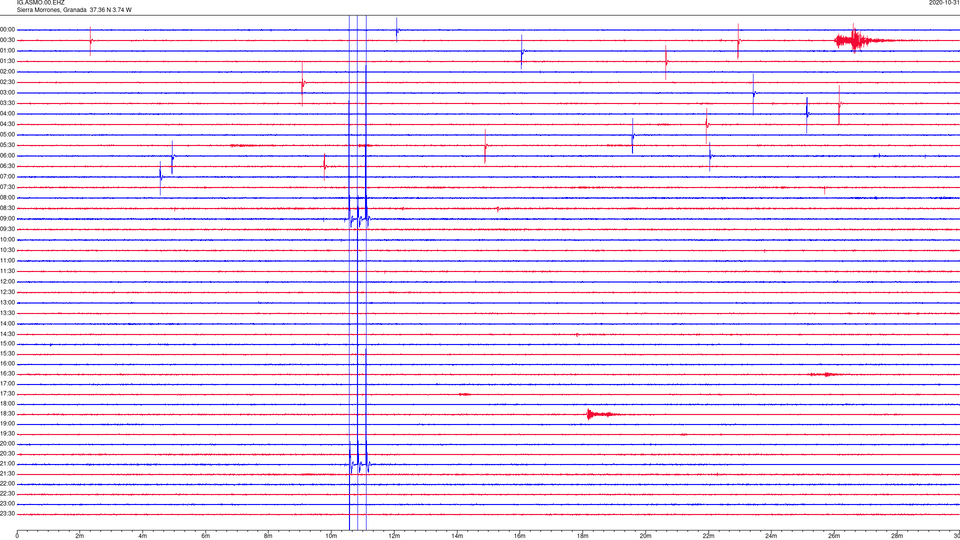Choose the 10:30 trace label

point(7,250)
